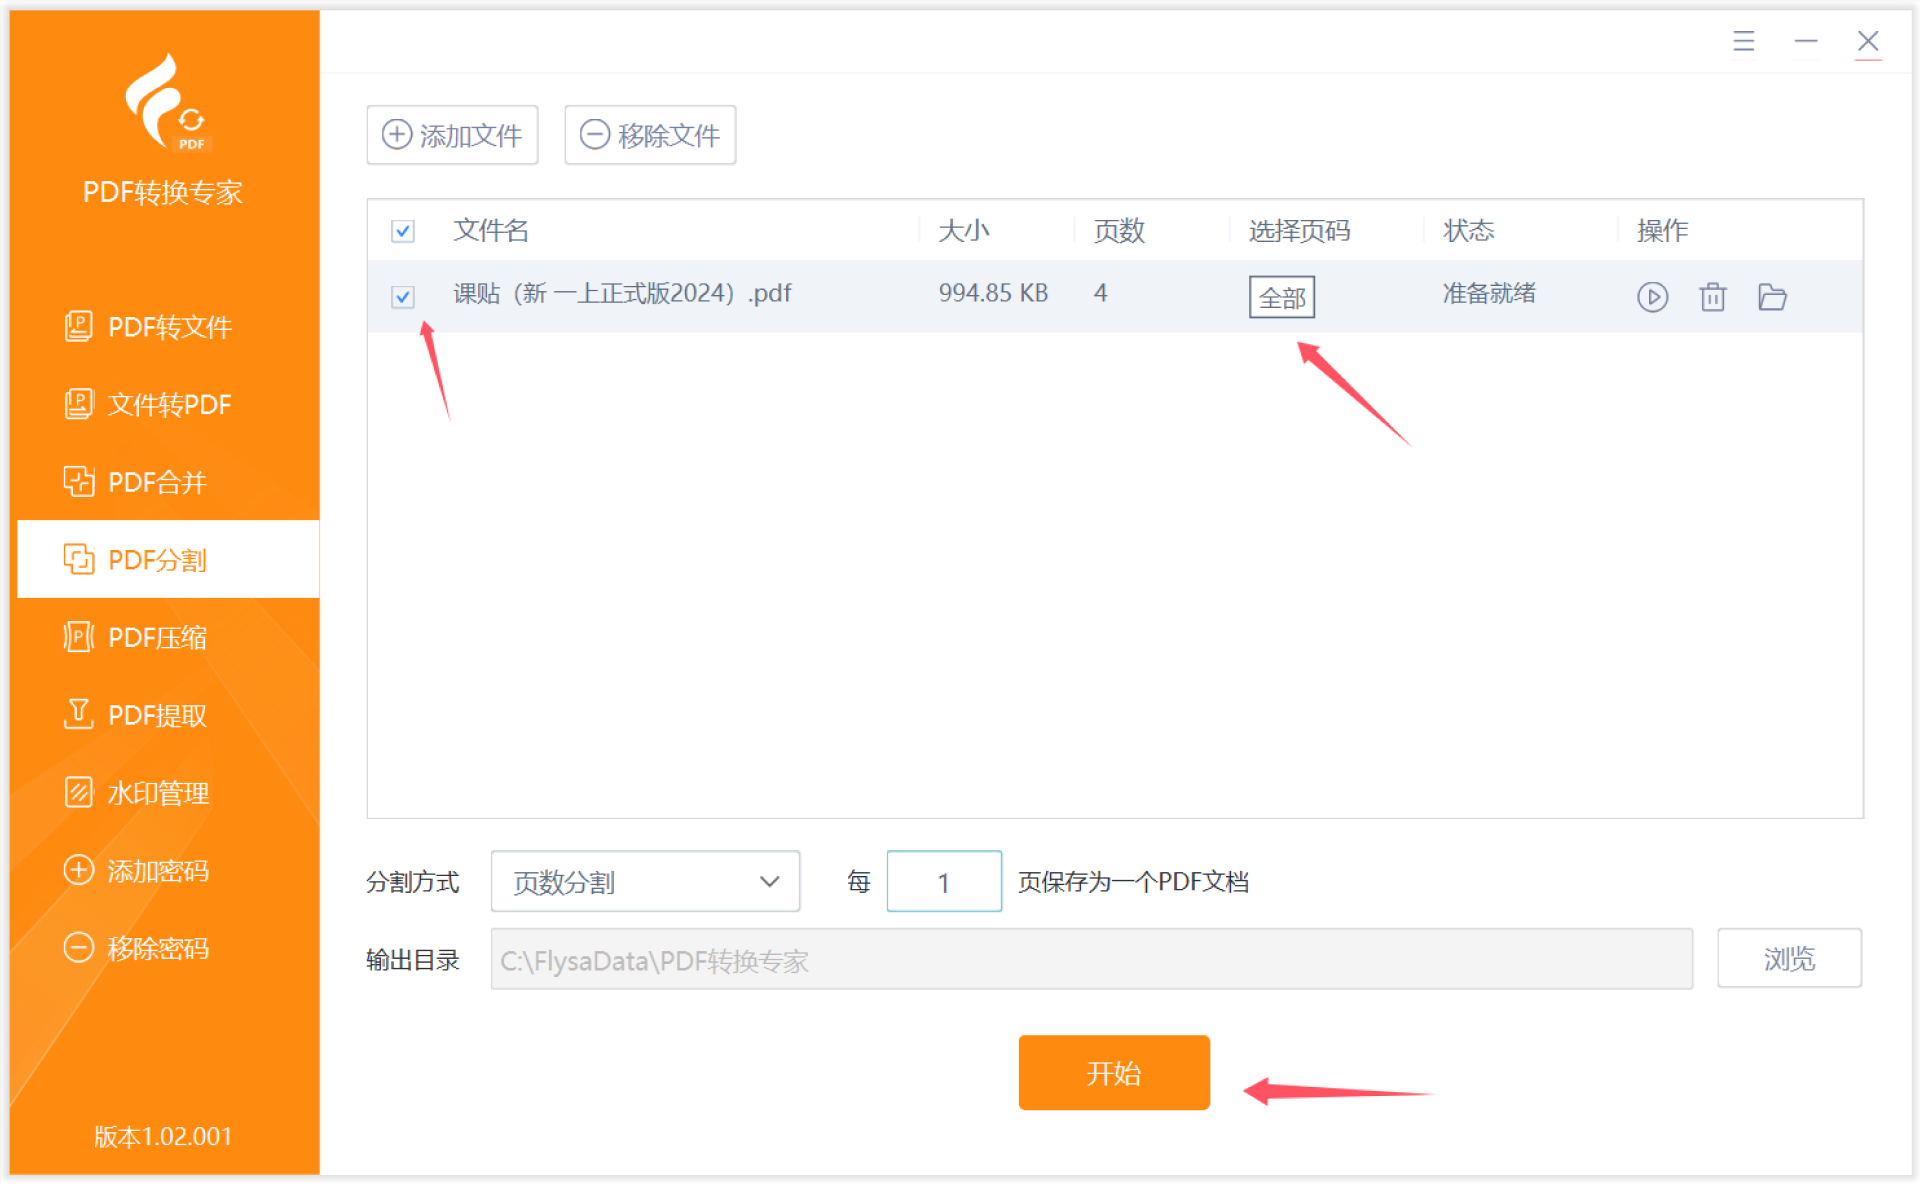
Task: Open the PDF压缩 sidebar item
Action: (157, 637)
